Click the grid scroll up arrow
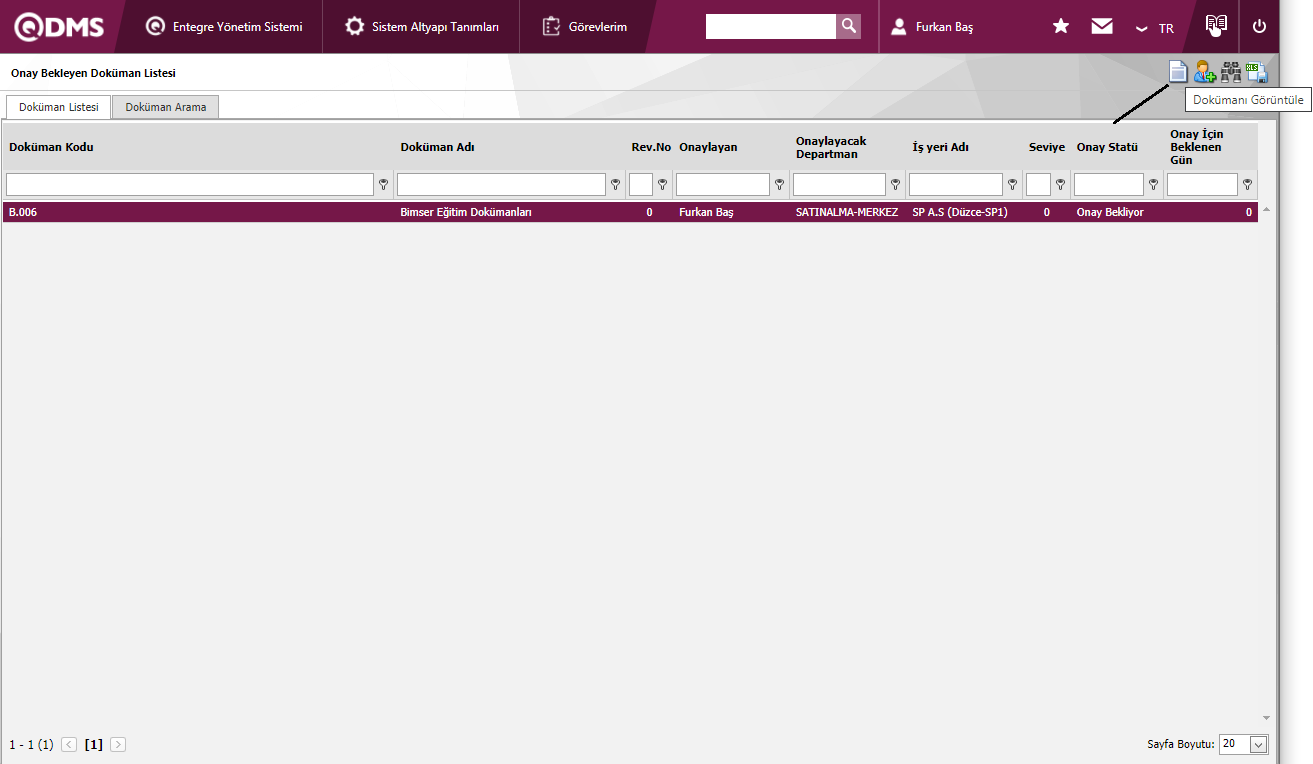 pos(1266,209)
